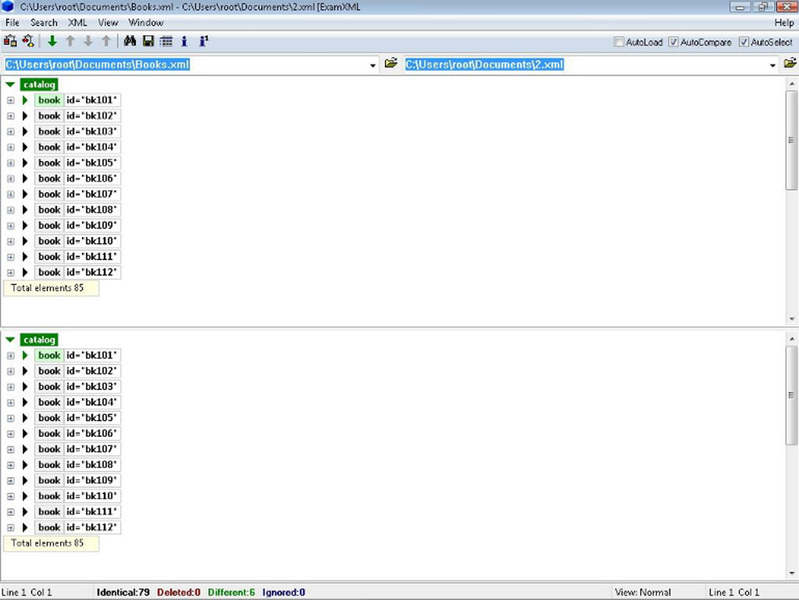The image size is (799, 600).
Task: Open the XML menu
Action: pyautogui.click(x=77, y=22)
